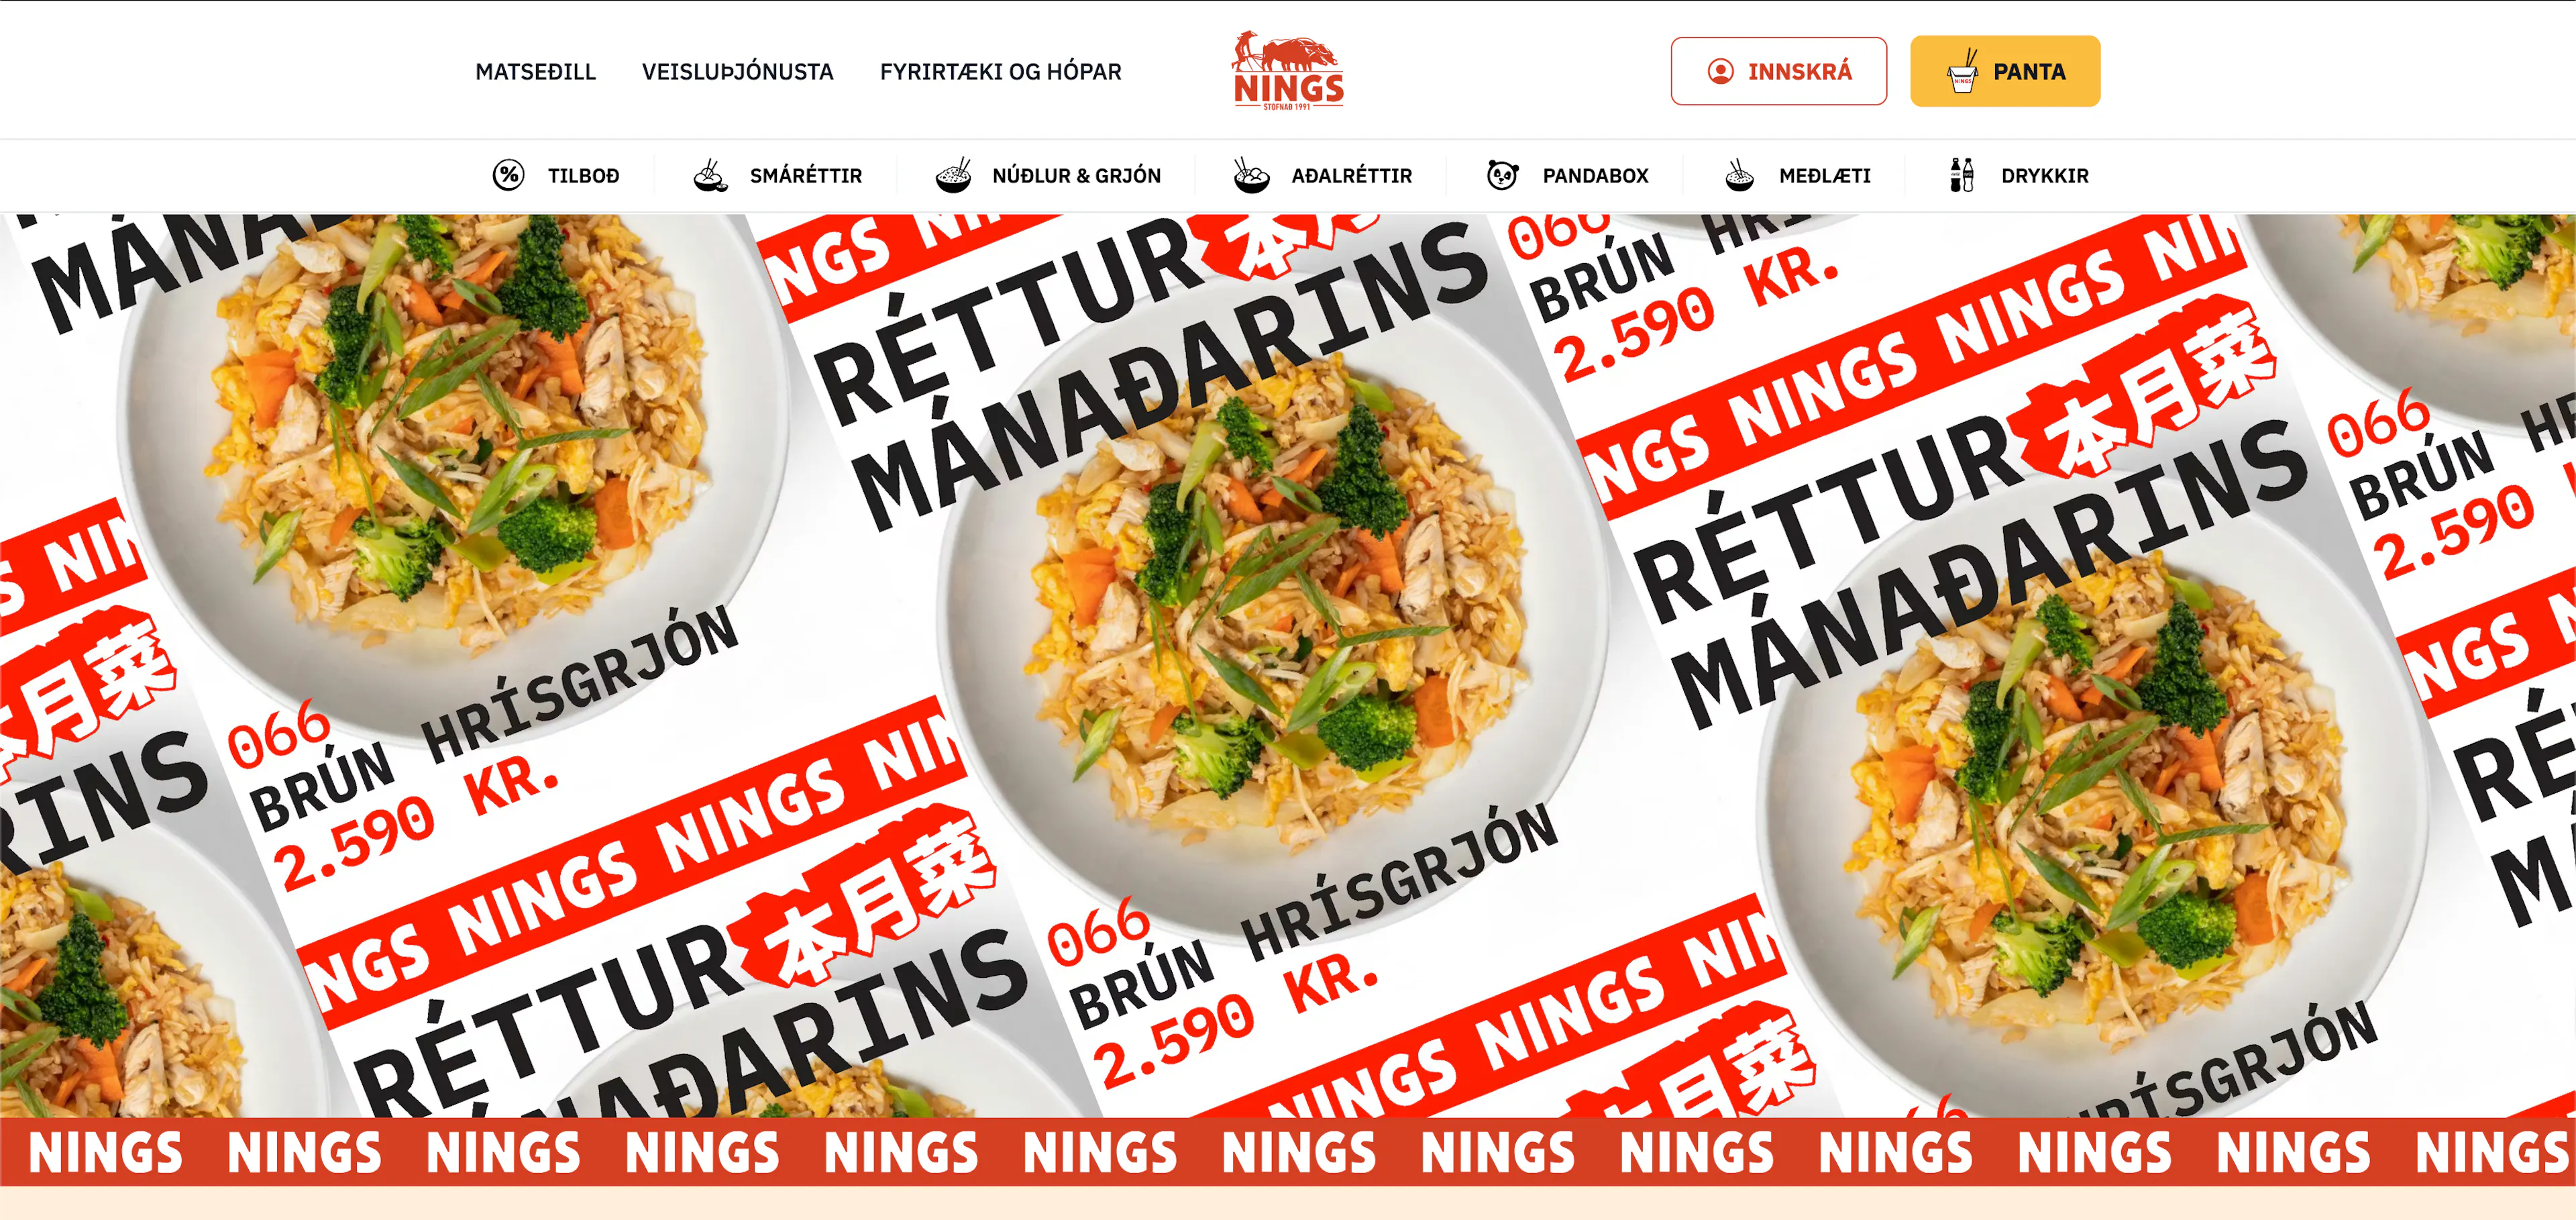The height and width of the screenshot is (1220, 2576).
Task: Go to Fyrirtæki og hópar
Action: tap(1000, 72)
